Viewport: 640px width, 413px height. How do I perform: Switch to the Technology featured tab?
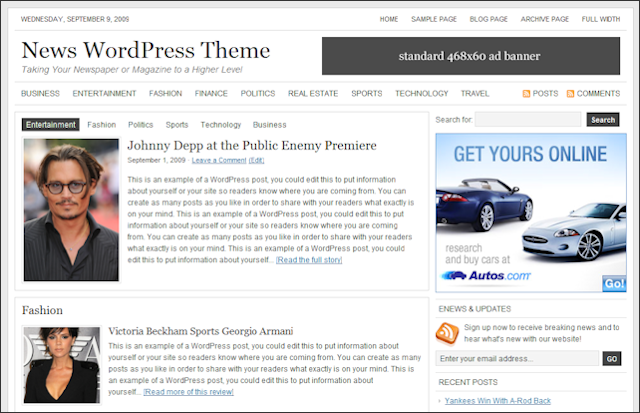(221, 124)
